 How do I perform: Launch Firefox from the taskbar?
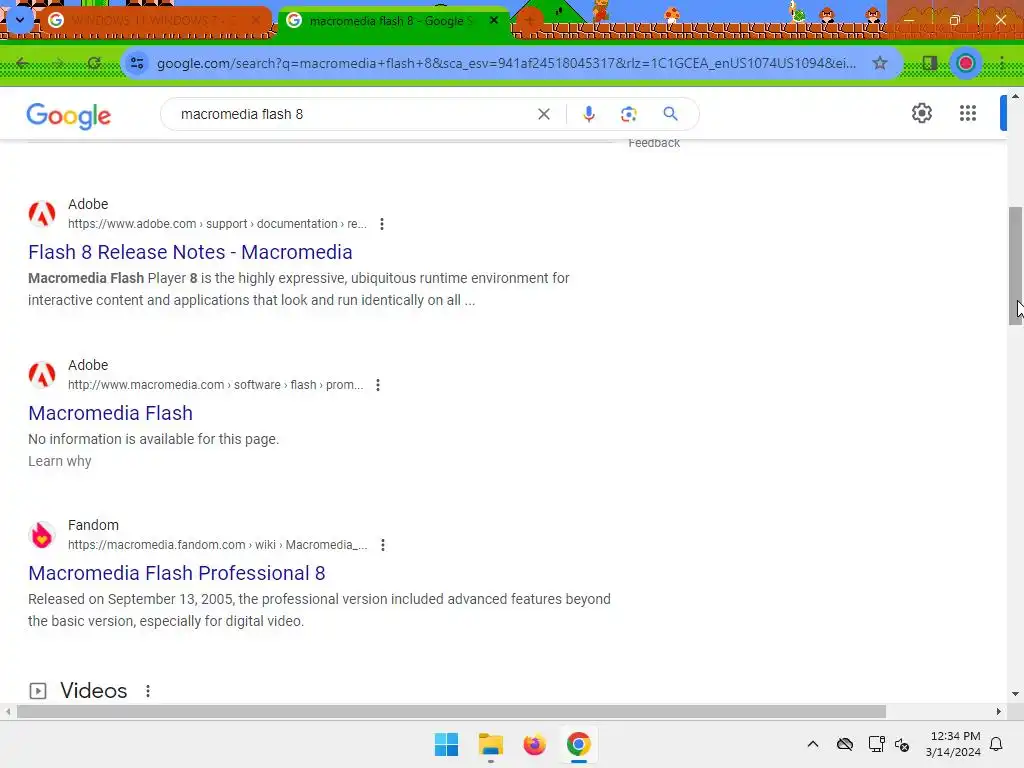tap(534, 744)
